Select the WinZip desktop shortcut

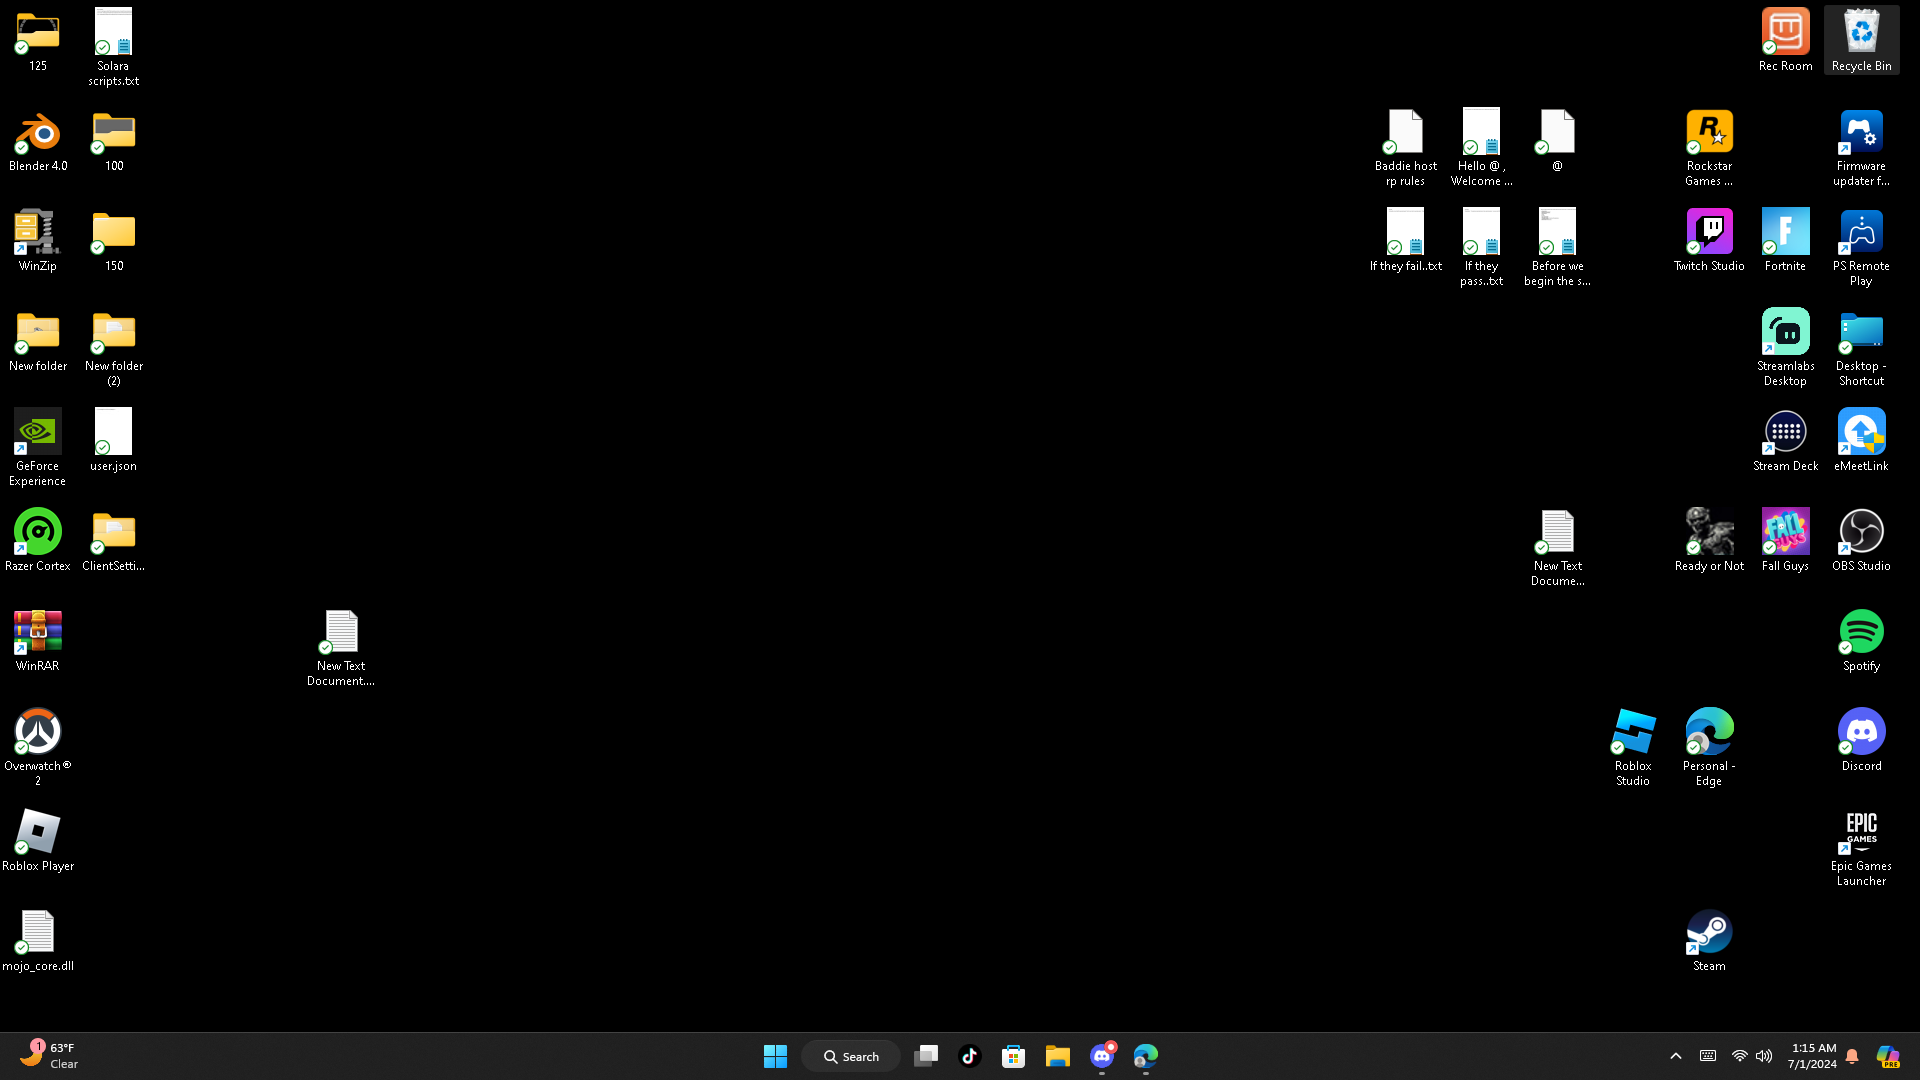tap(38, 242)
